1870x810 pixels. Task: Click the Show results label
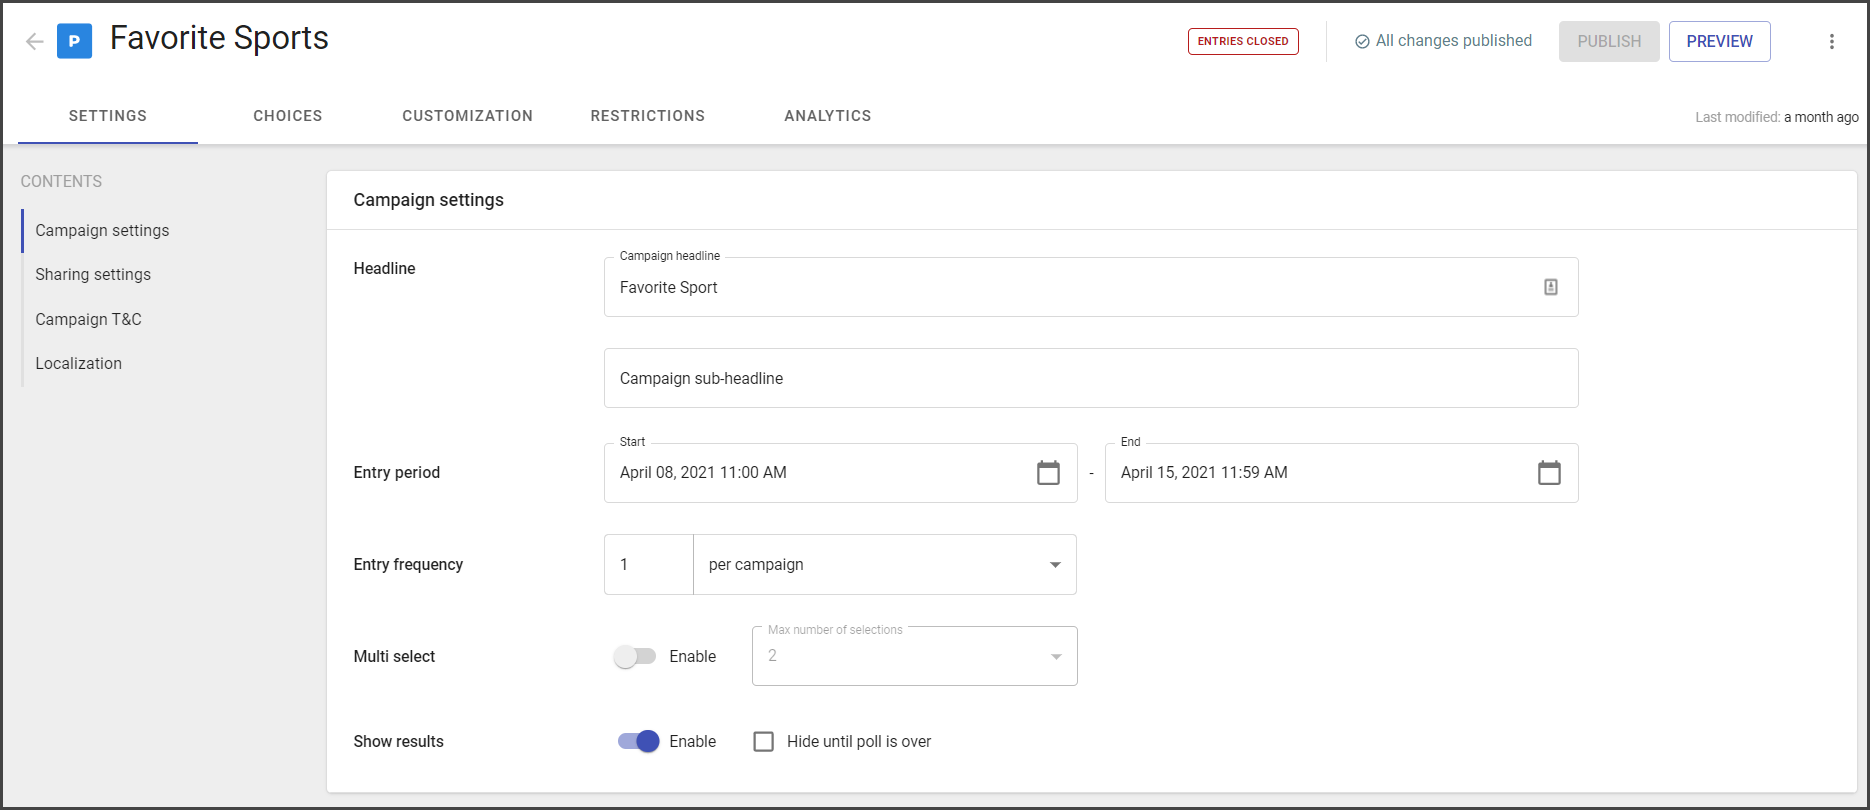[x=398, y=741]
